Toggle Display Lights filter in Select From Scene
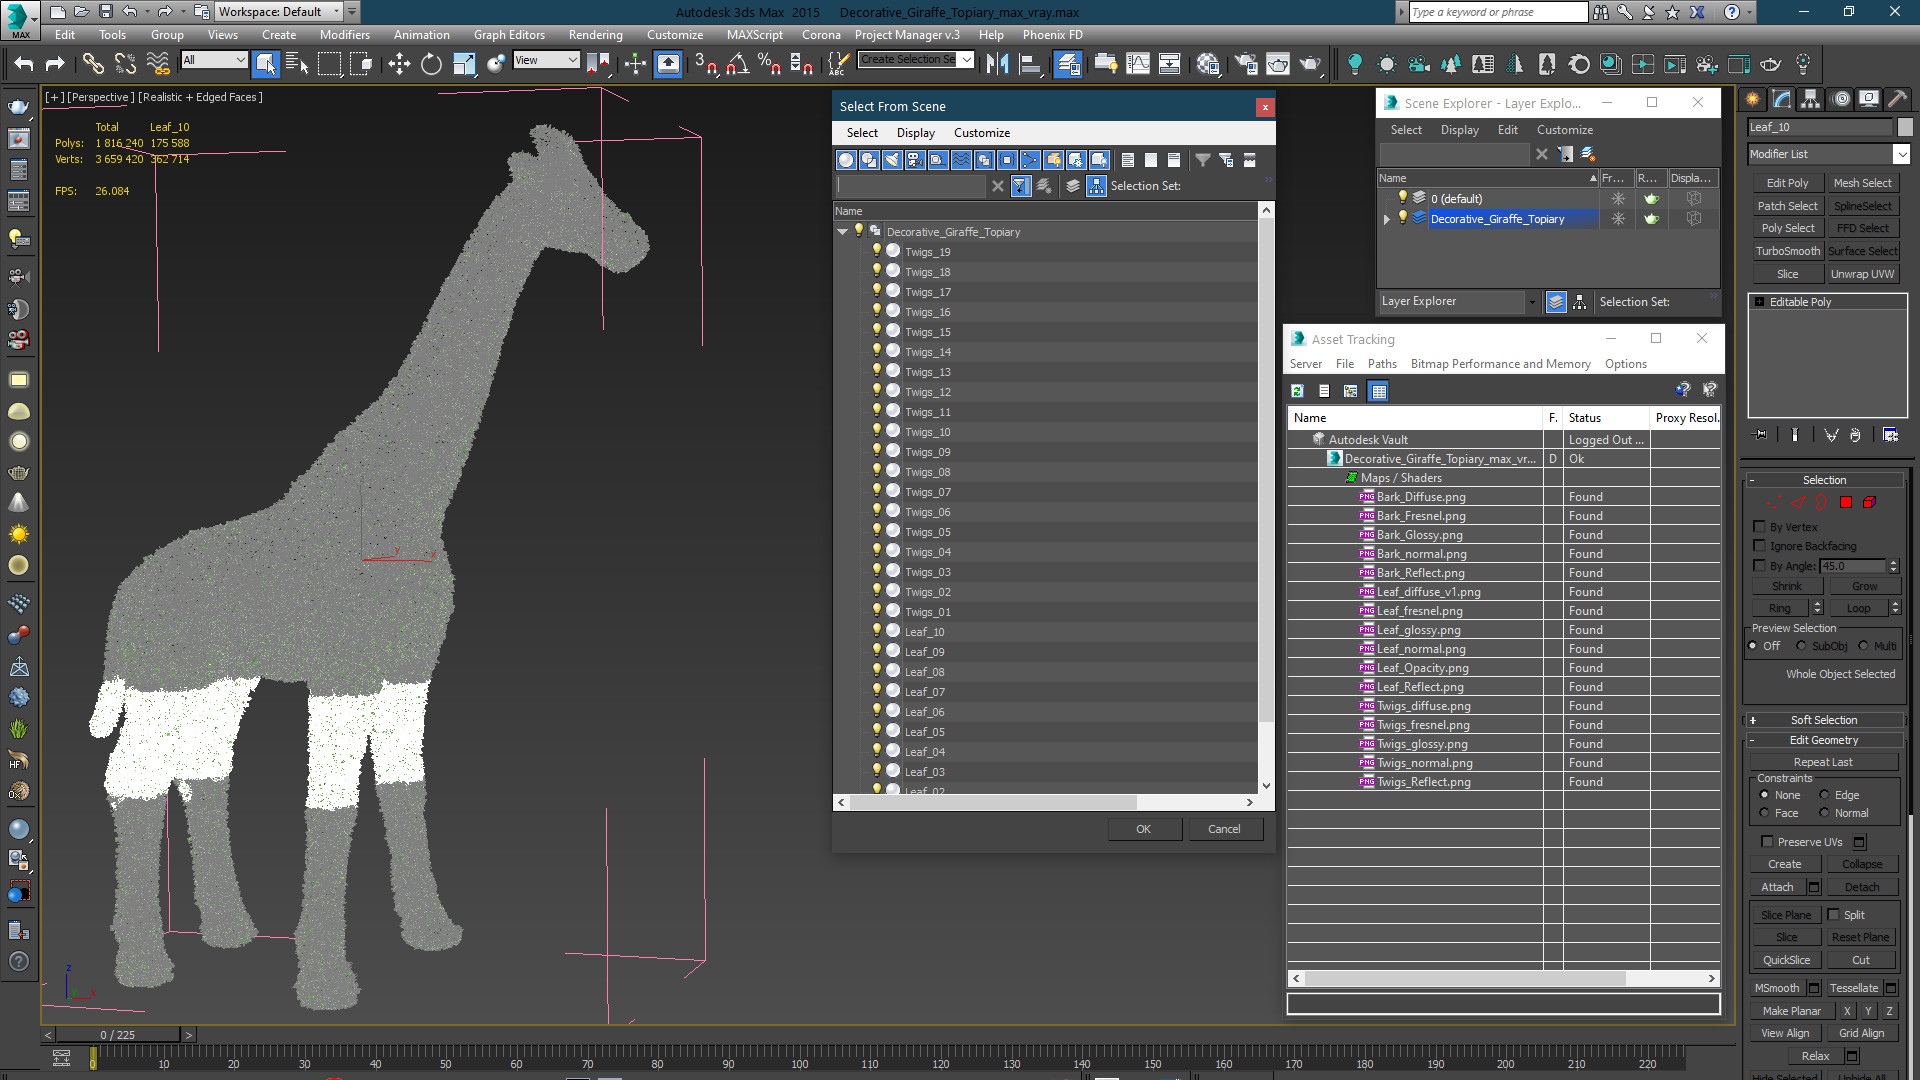The height and width of the screenshot is (1080, 1920). coord(892,160)
